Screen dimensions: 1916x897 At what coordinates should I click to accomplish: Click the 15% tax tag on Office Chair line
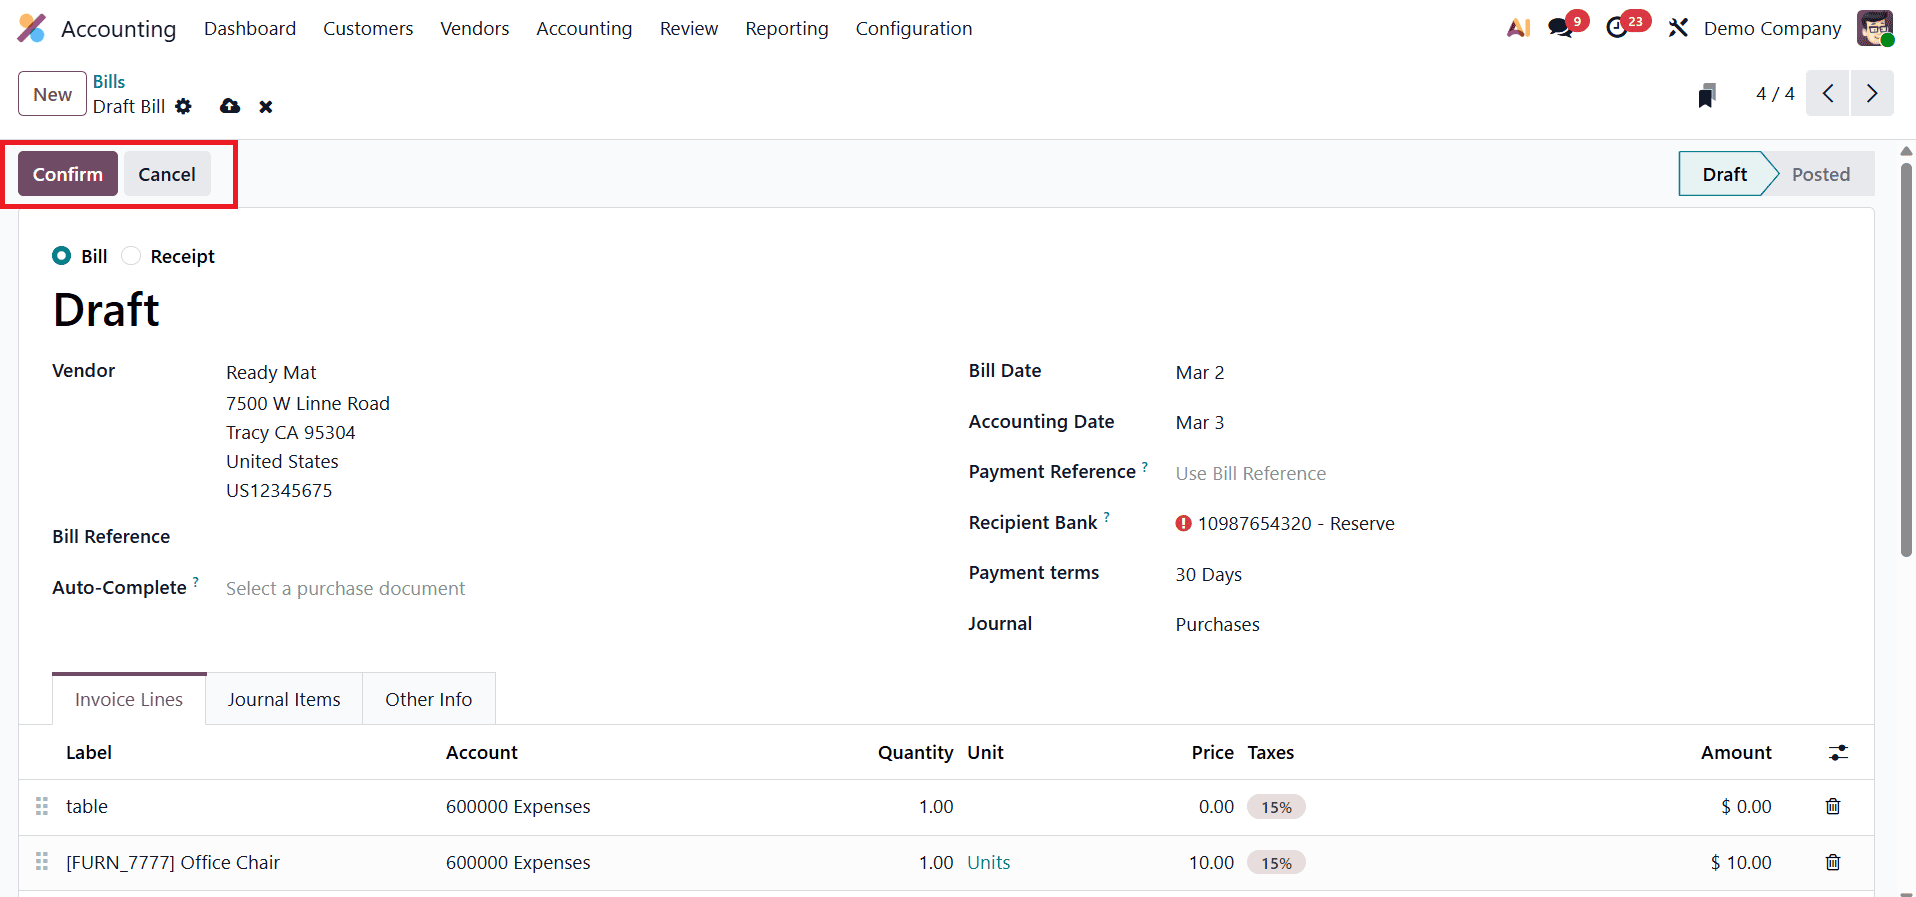point(1276,863)
